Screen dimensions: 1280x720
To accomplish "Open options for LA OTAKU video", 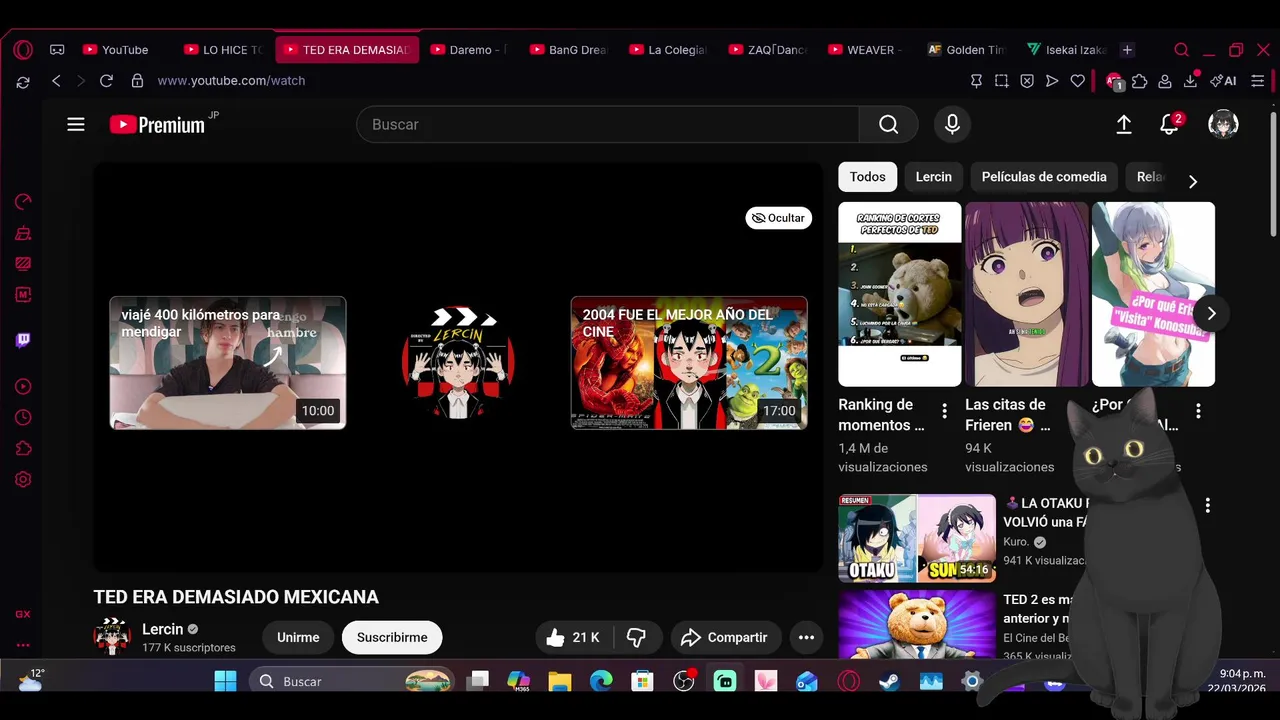I will [1207, 506].
